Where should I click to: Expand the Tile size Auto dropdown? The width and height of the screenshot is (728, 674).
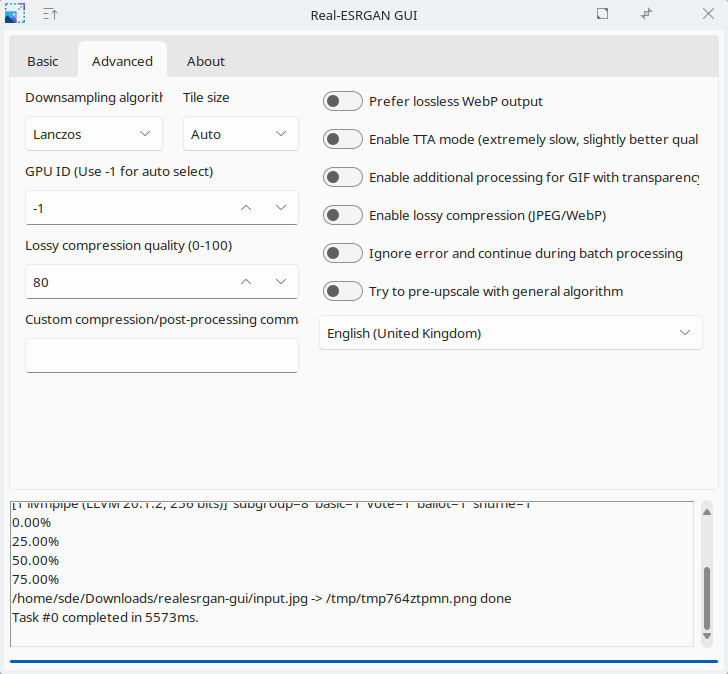240,134
